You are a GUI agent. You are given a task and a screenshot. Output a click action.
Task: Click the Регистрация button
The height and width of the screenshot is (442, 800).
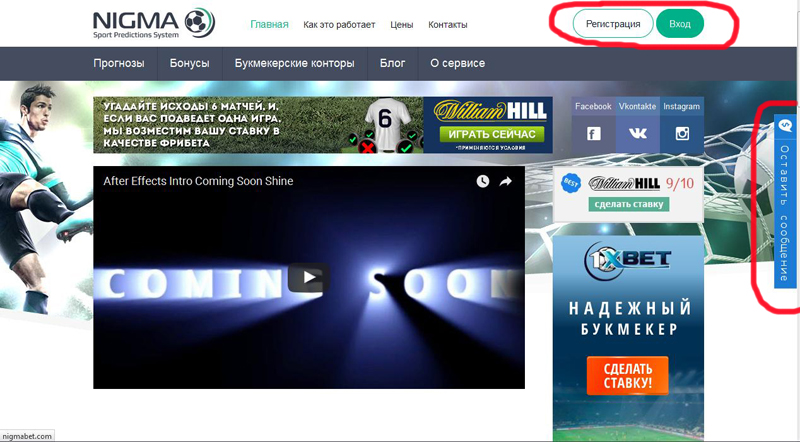613,23
